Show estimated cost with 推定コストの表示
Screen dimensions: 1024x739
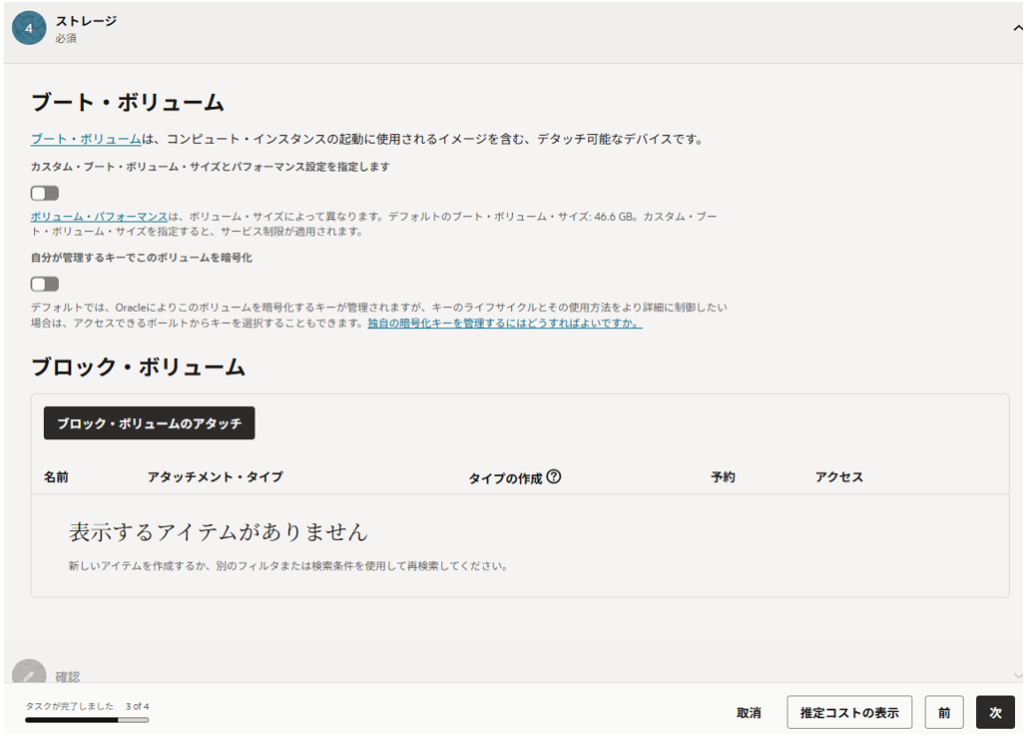tap(849, 713)
